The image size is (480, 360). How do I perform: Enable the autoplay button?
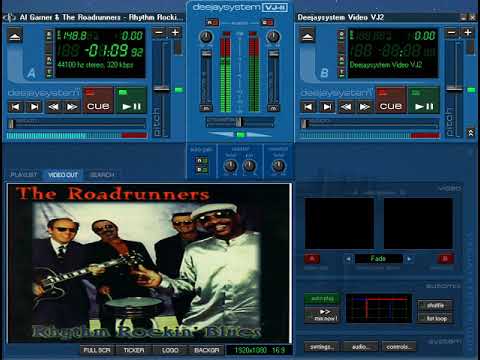coord(322,298)
